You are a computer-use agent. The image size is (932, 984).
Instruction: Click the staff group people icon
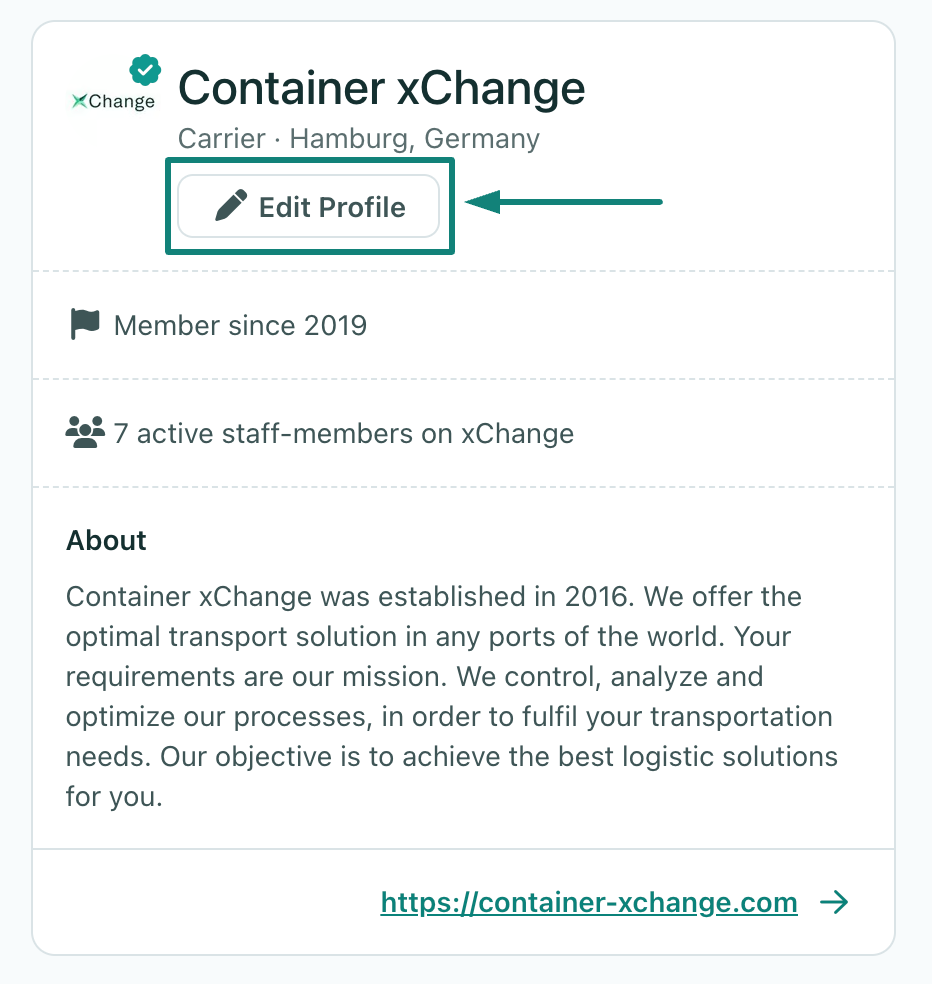click(85, 432)
